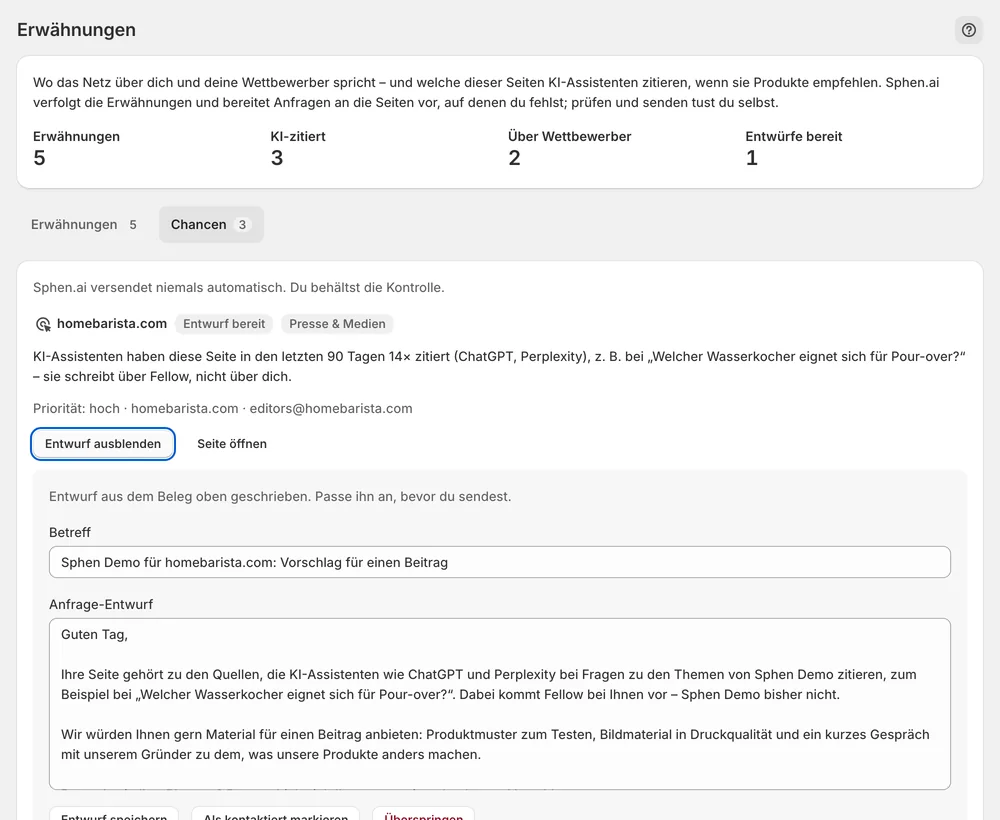Screen dimensions: 1000x820
Task: Click into the Anfrage-Entwurf text area
Action: 500,704
